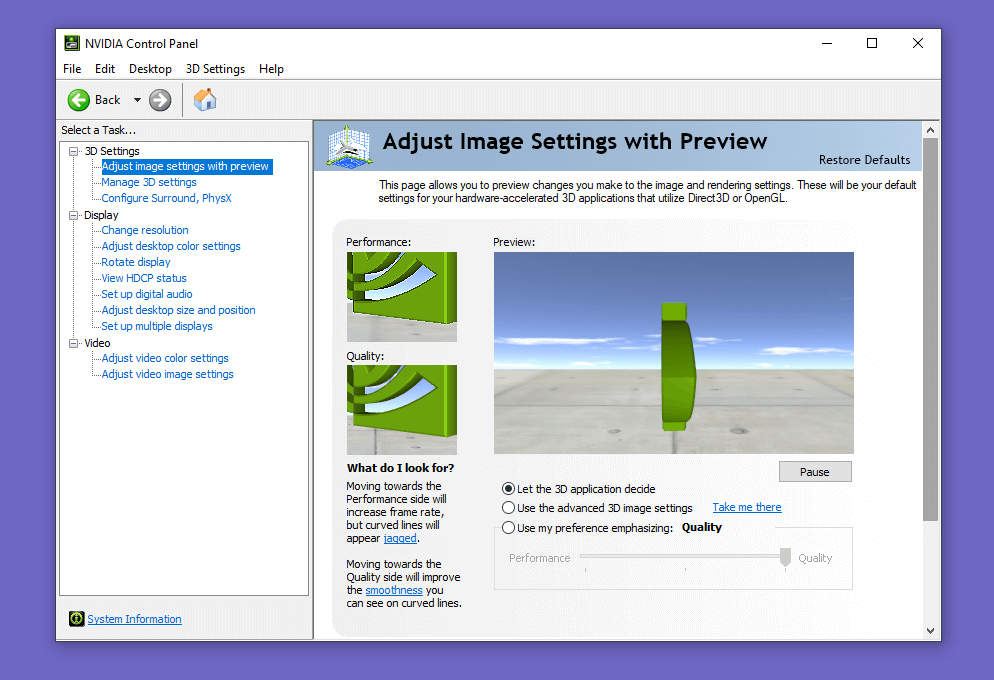Open Rotate display
The image size is (994, 680).
click(x=136, y=262)
